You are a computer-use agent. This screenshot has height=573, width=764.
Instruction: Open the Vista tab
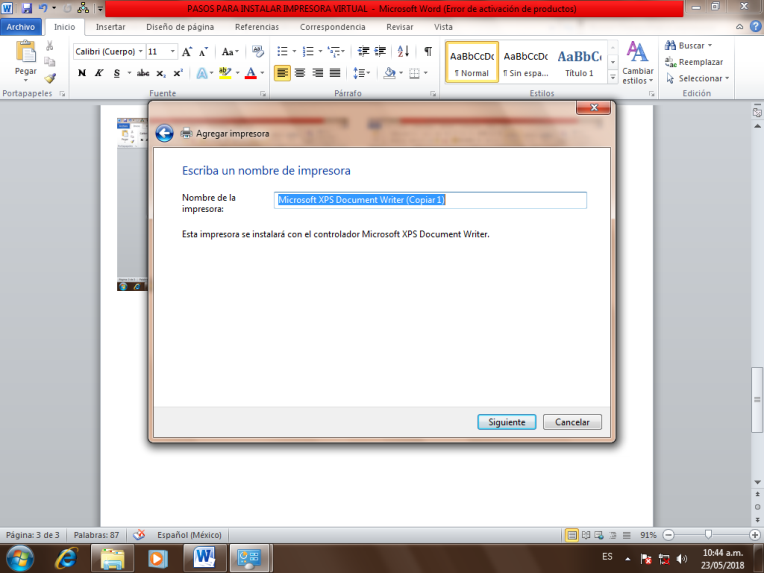(443, 27)
